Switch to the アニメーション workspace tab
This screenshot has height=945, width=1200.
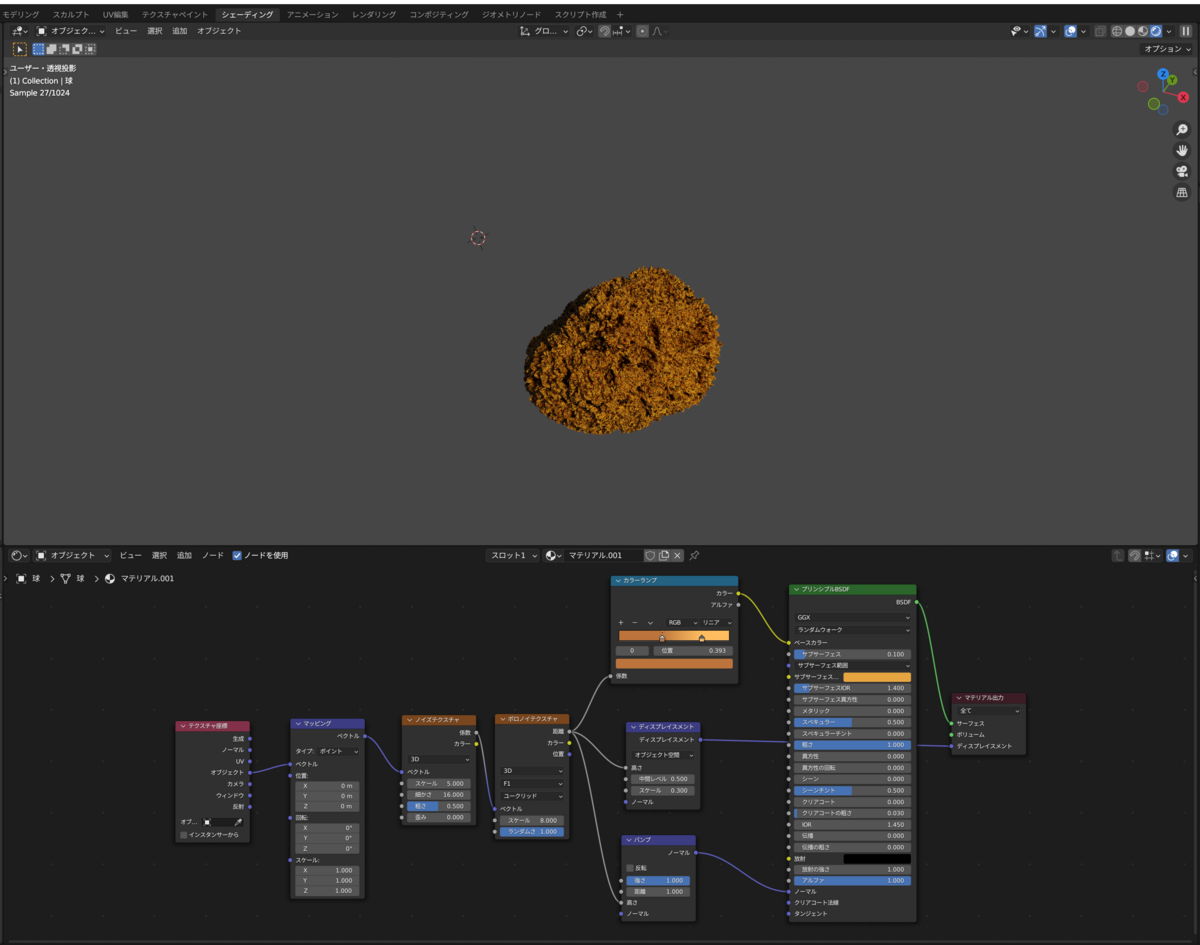click(x=313, y=15)
